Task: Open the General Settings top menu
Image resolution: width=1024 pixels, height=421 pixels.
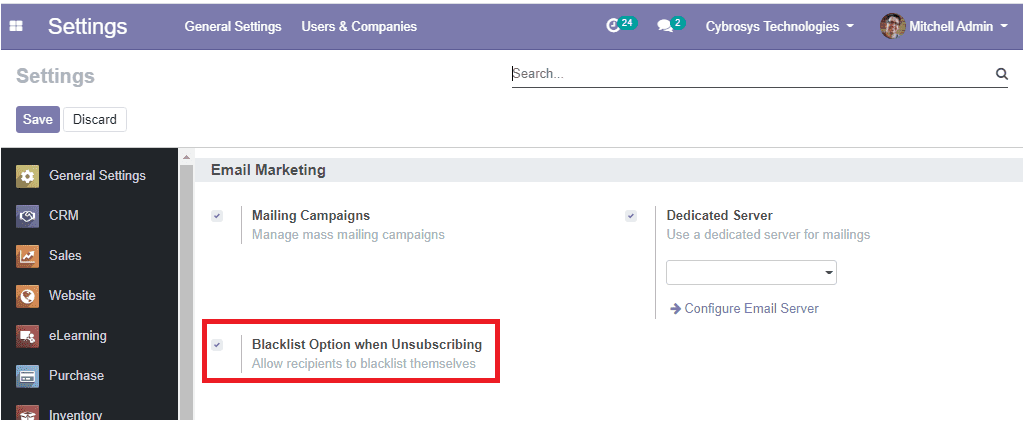Action: pyautogui.click(x=233, y=27)
